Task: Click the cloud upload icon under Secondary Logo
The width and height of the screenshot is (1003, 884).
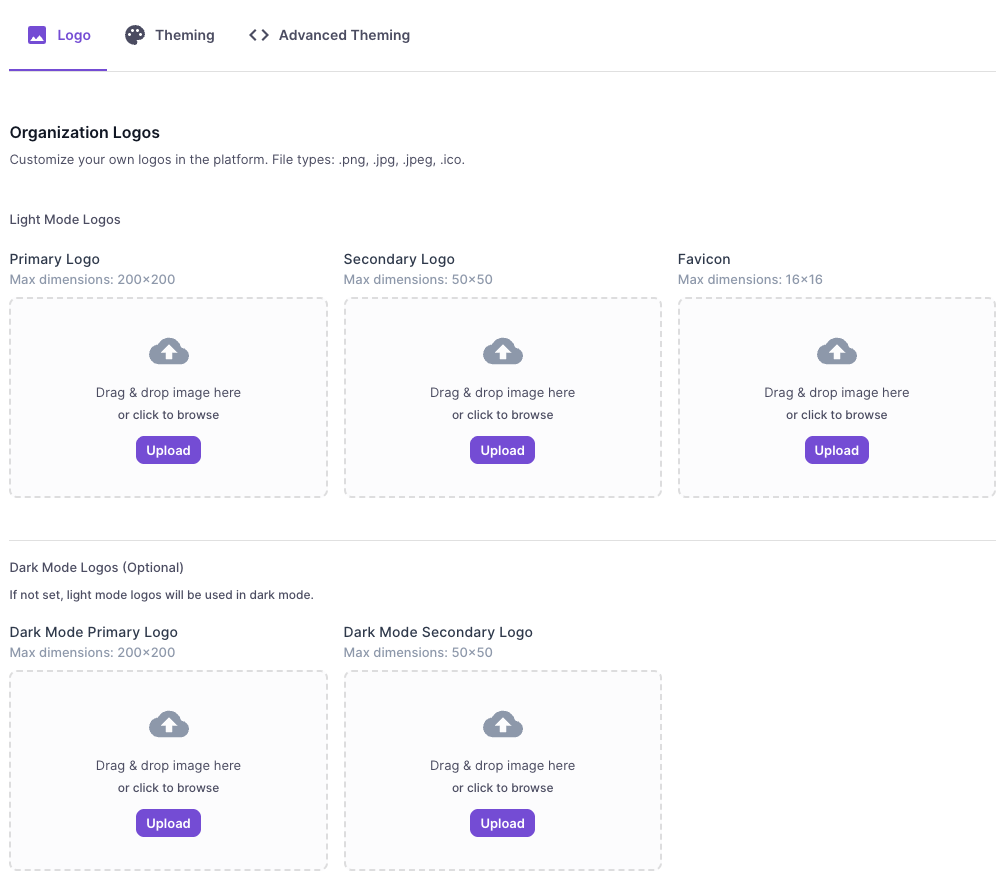Action: pos(502,351)
